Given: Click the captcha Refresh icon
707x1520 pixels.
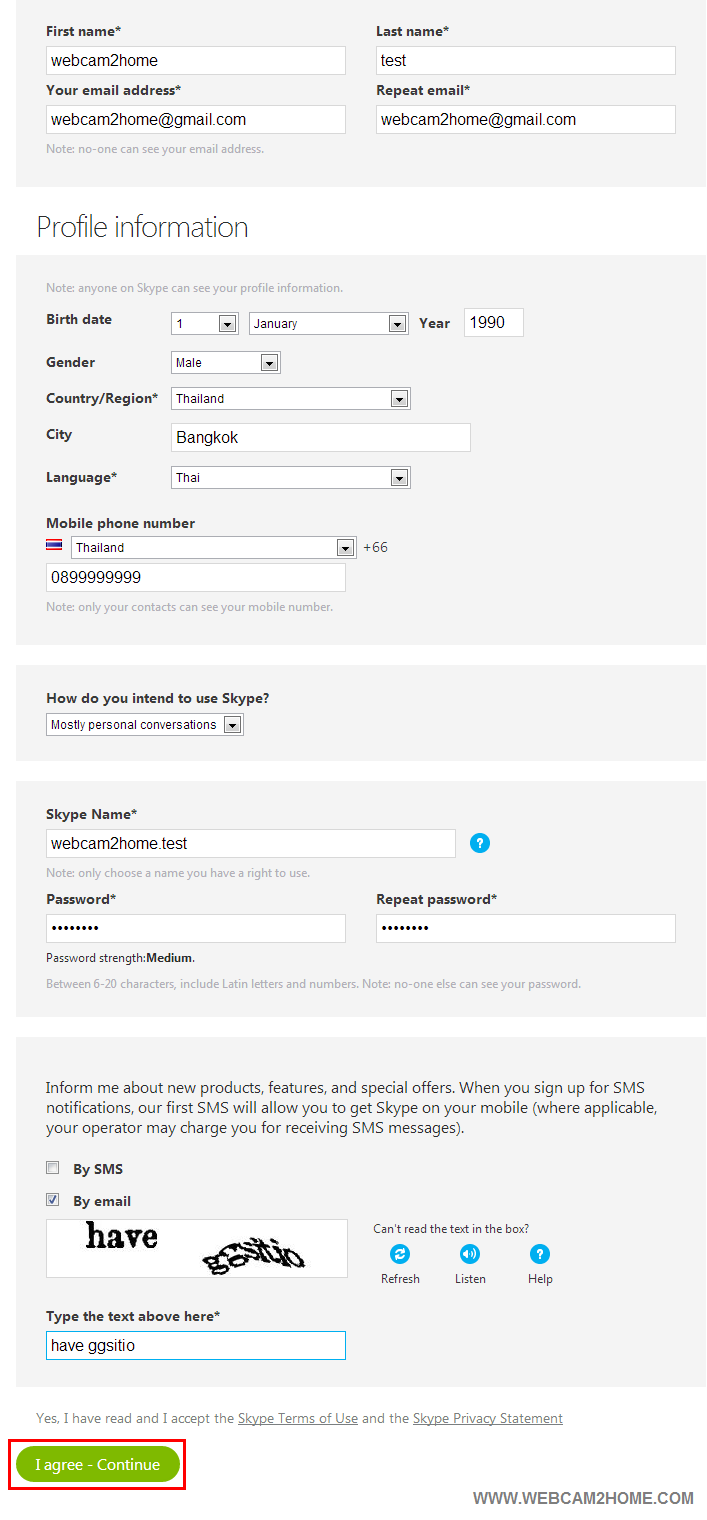Looking at the screenshot, I should click(400, 1254).
